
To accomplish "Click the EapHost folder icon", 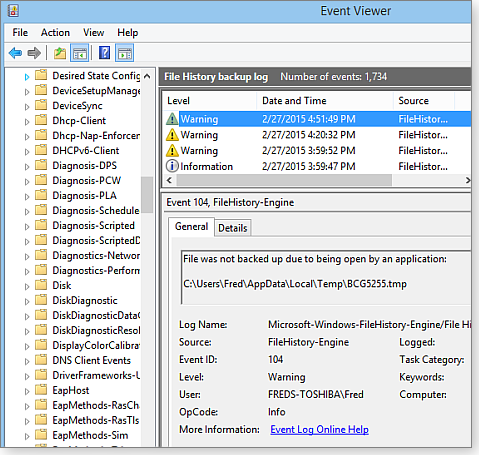I will [41, 390].
